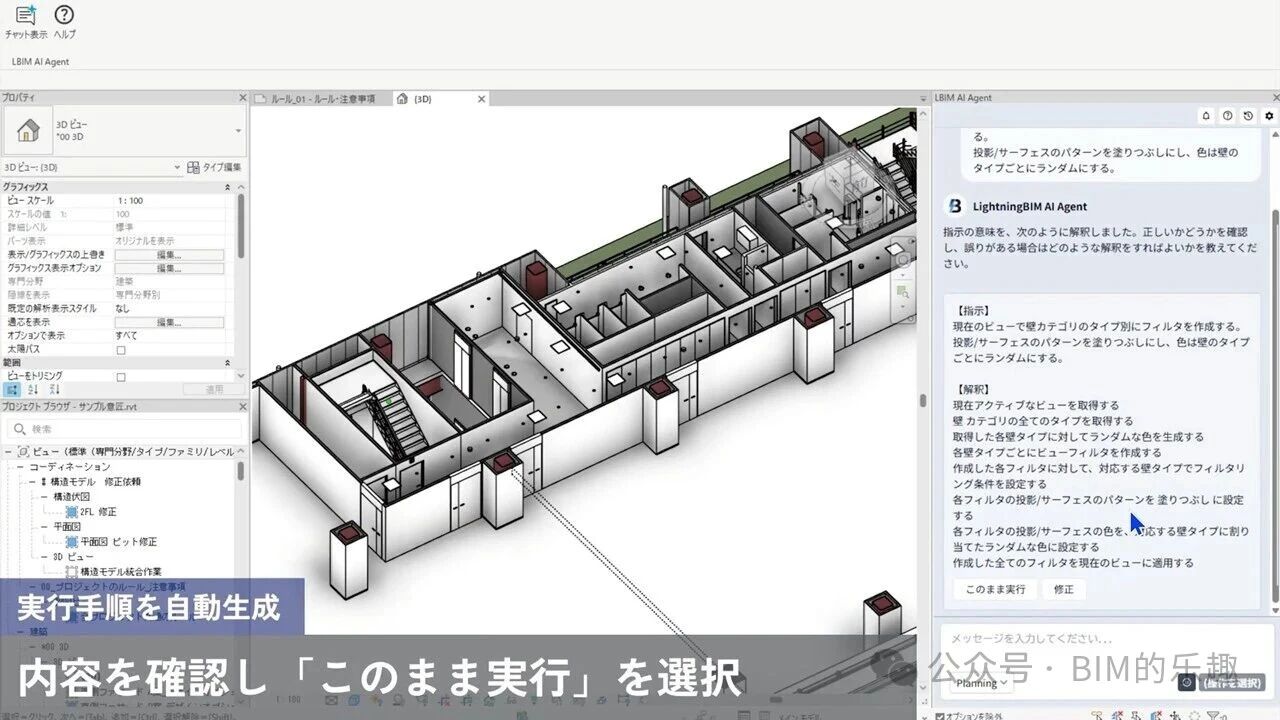Open the AI Agent help icon
Viewport: 1280px width, 720px height.
[1227, 116]
